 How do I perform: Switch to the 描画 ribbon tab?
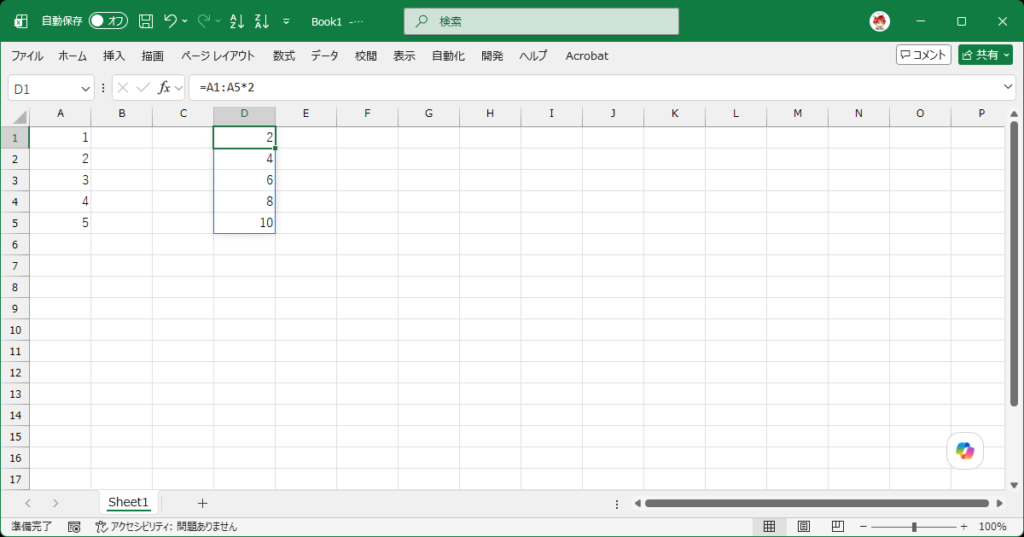(152, 56)
